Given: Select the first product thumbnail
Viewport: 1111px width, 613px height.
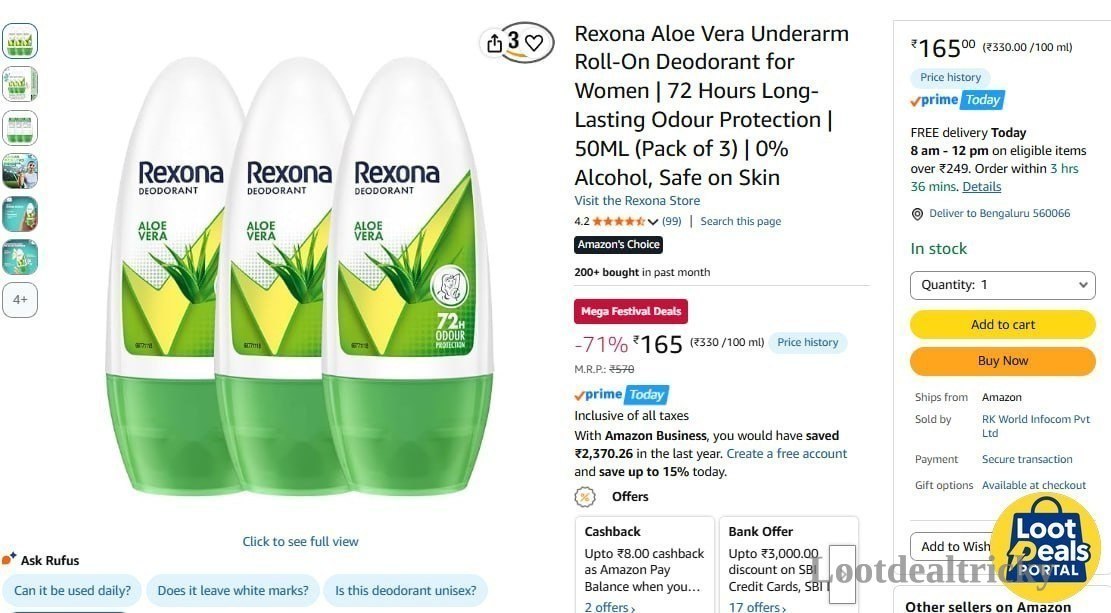Looking at the screenshot, I should 20,41.
